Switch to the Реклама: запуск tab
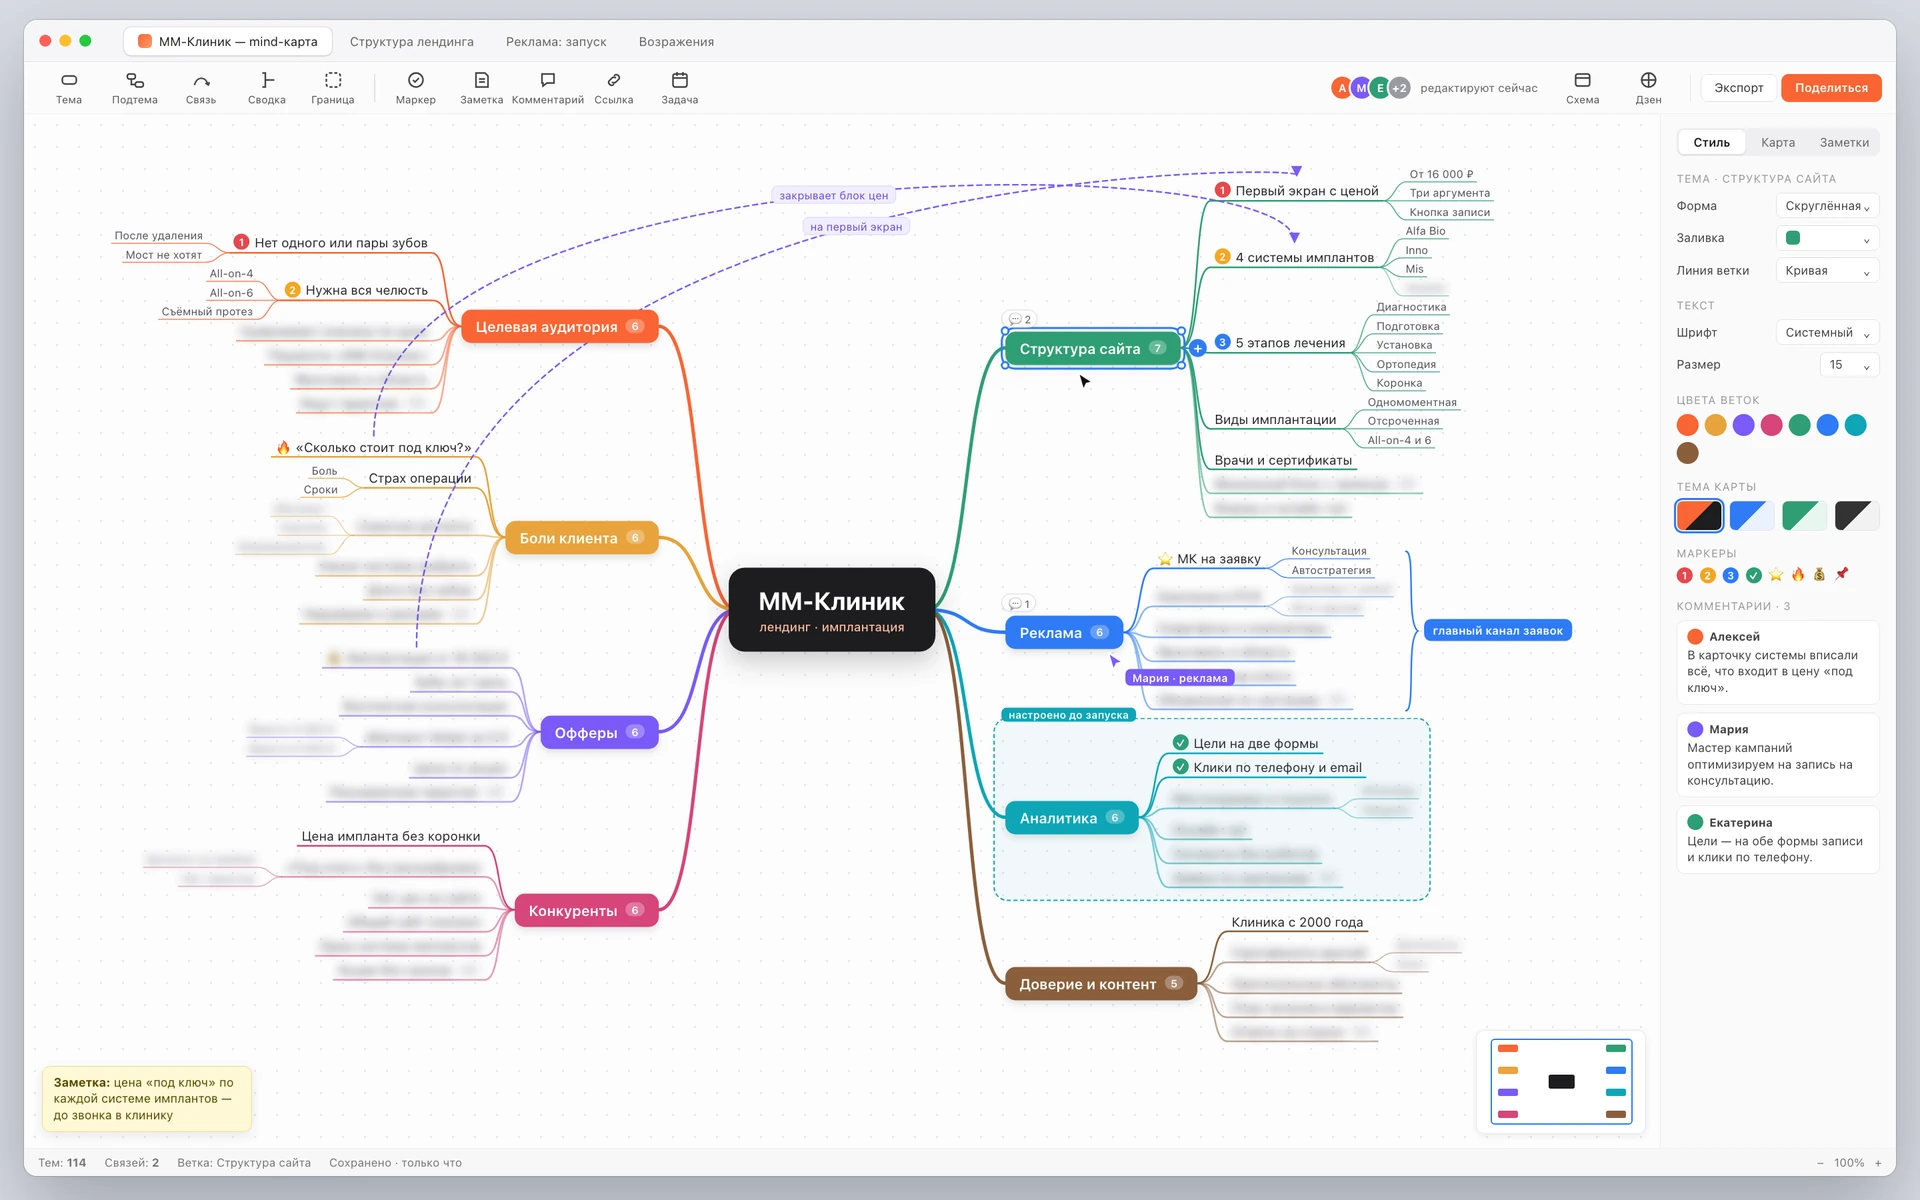Screen dimensions: 1920x1200 (x=556, y=42)
